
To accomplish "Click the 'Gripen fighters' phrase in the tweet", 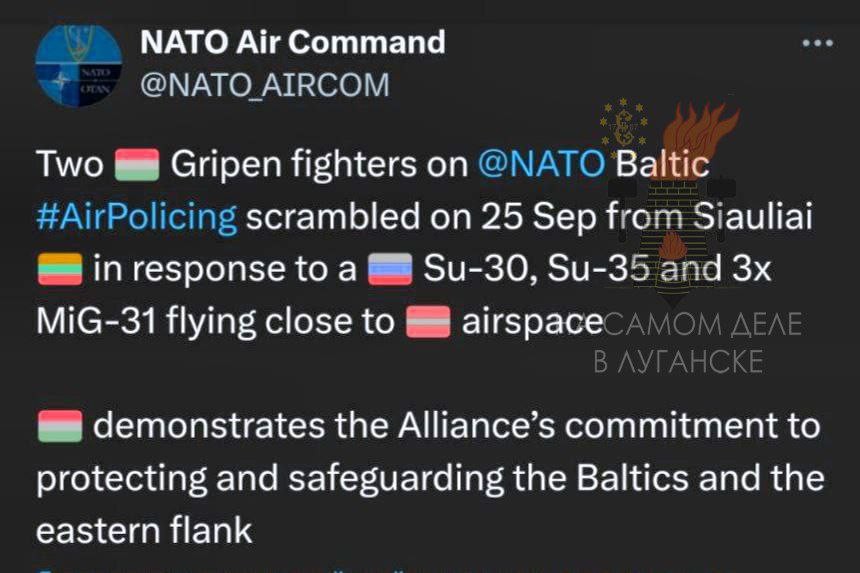I will click(x=293, y=164).
